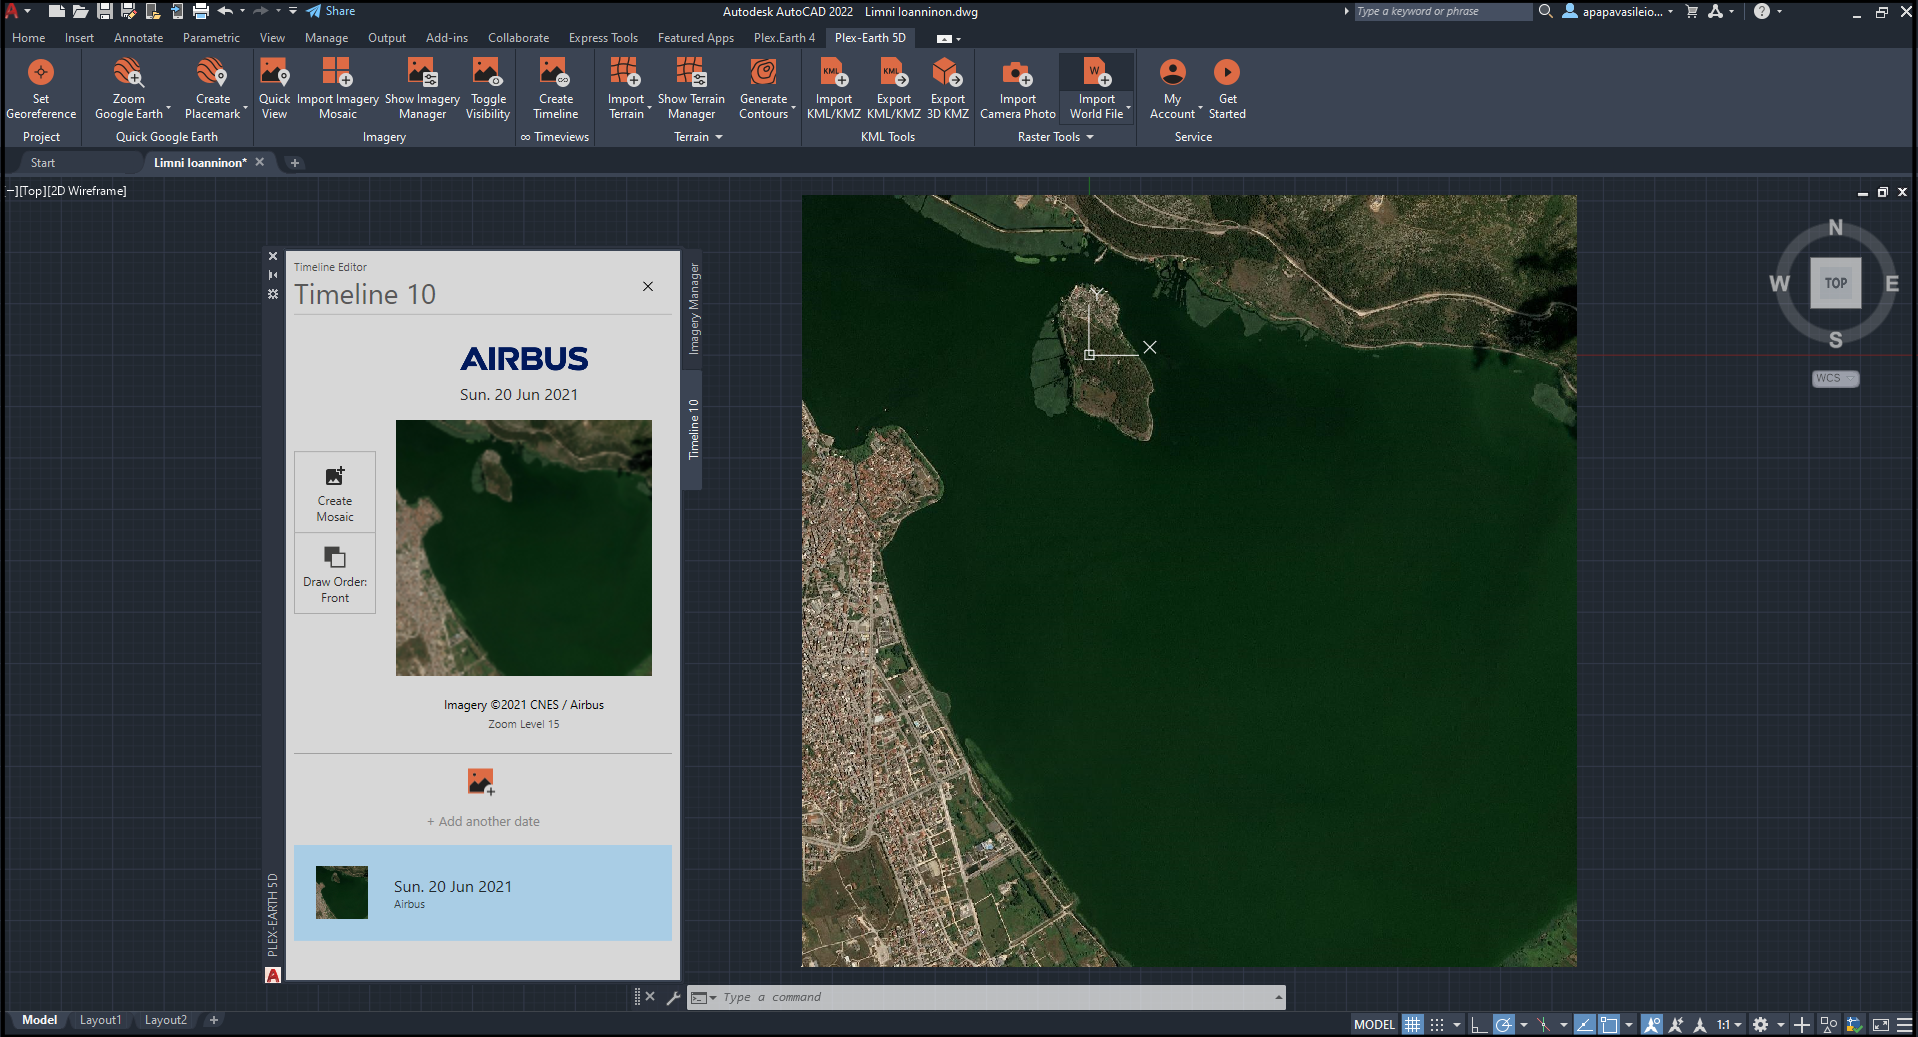Click Import Imagery Mosaic

tap(337, 89)
